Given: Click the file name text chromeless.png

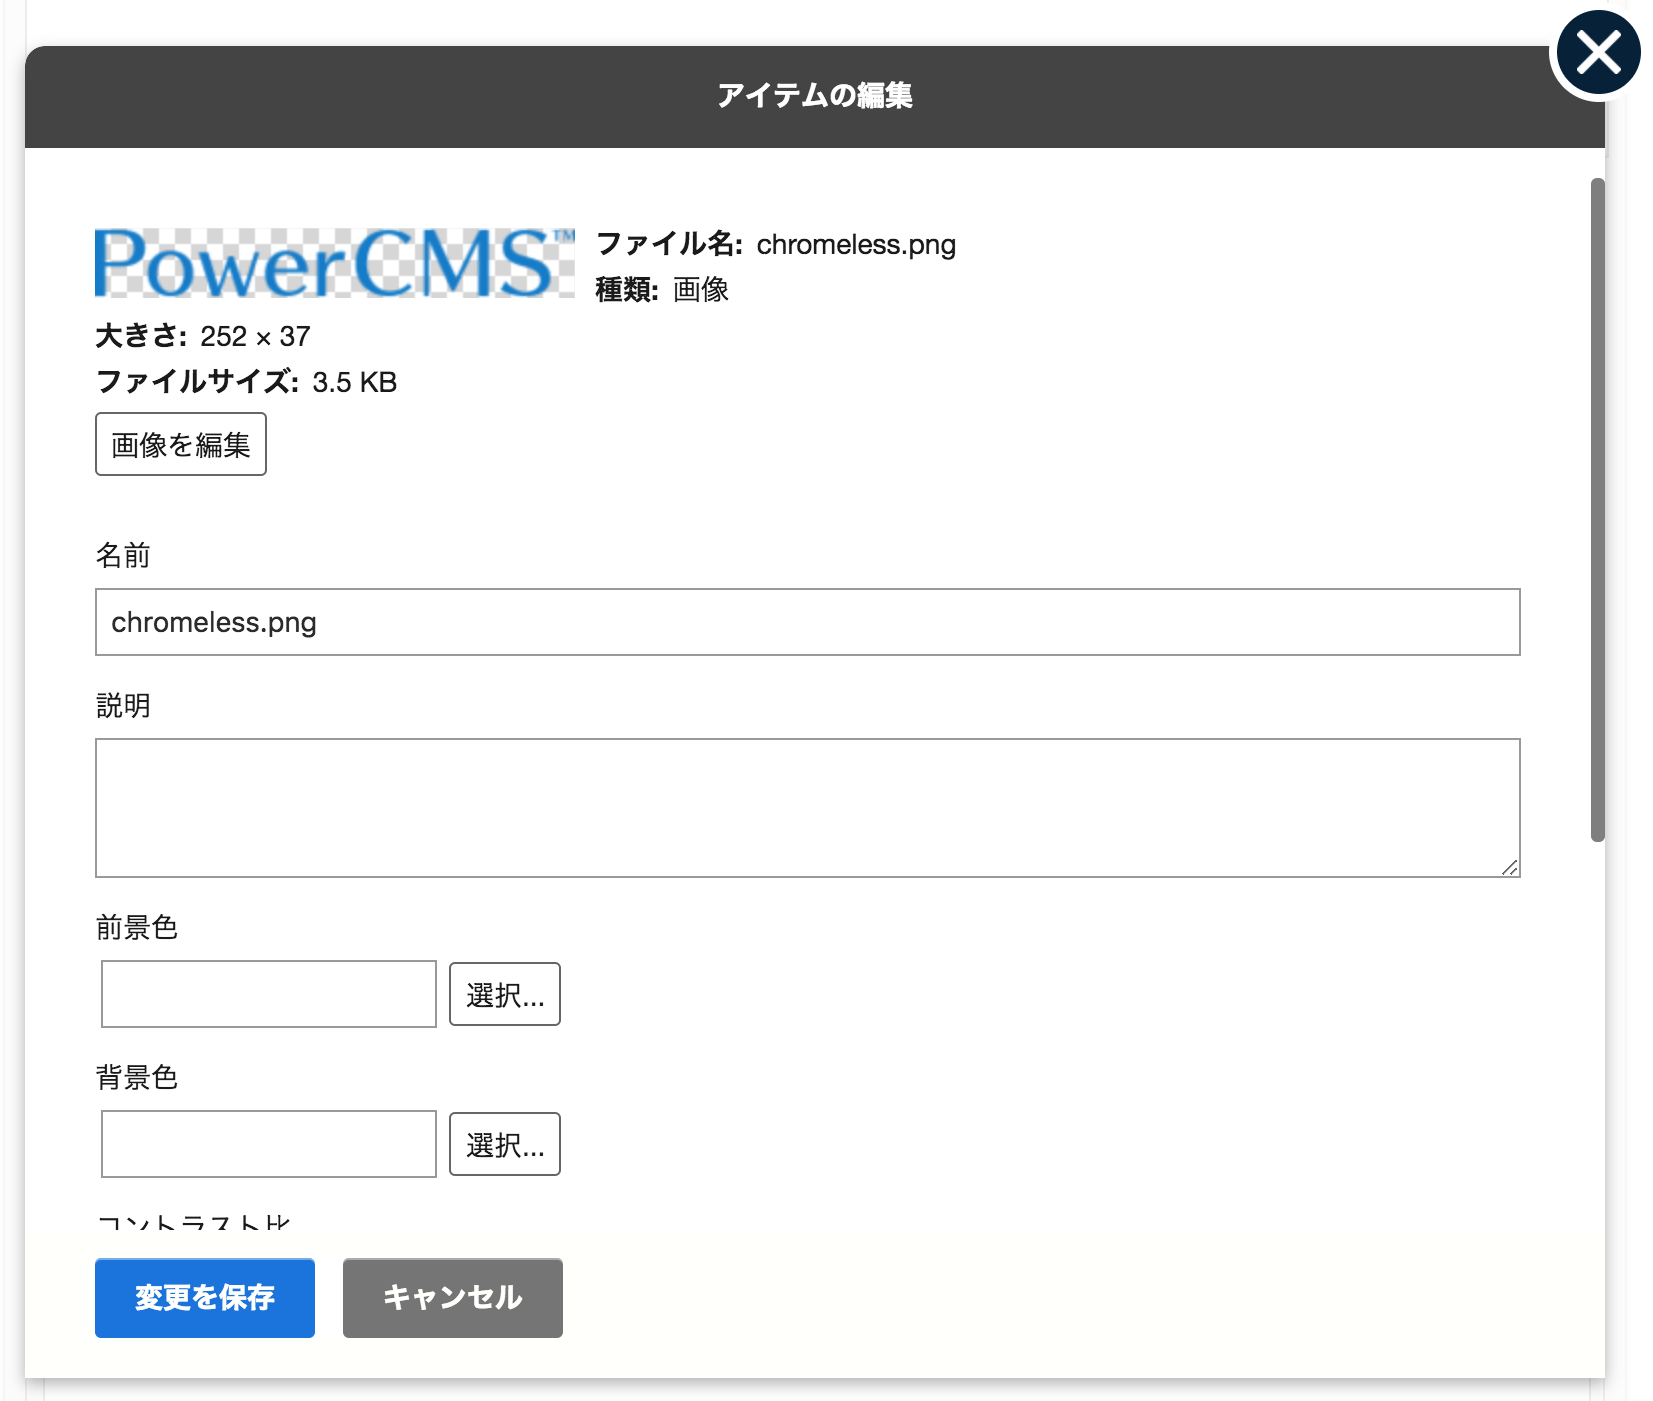Looking at the screenshot, I should tap(856, 244).
